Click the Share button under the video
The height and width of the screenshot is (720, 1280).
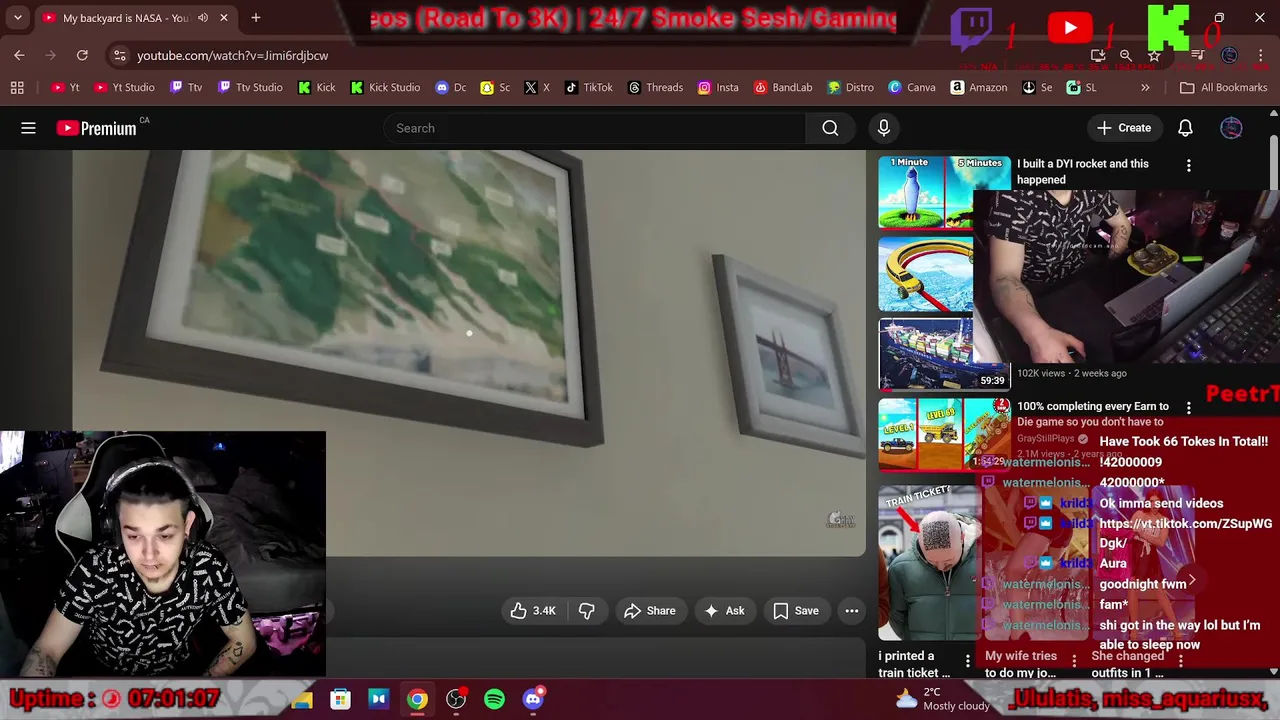[x=650, y=611]
